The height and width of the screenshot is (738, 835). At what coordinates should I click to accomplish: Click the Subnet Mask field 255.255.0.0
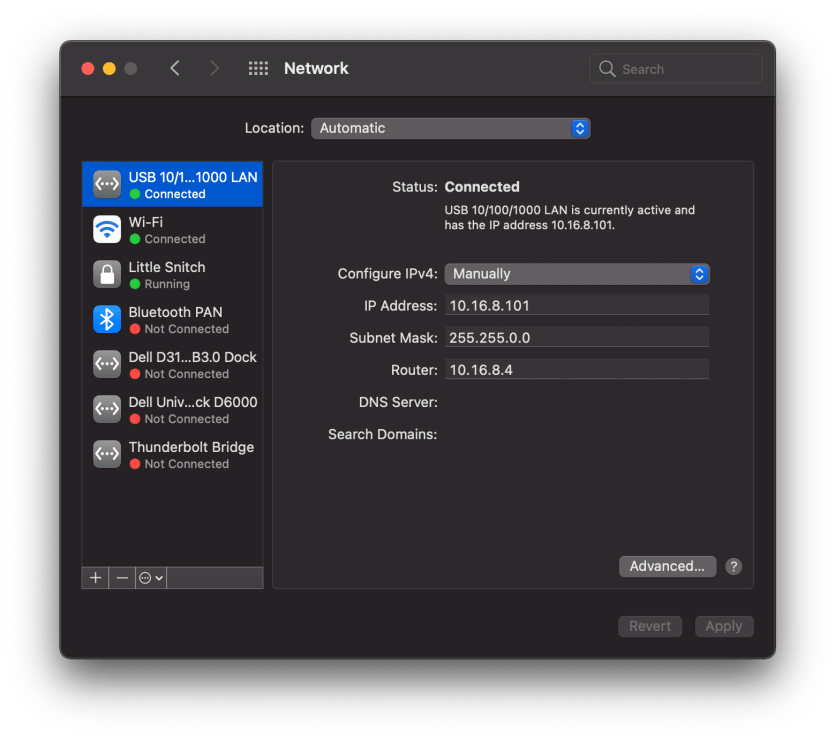point(577,337)
